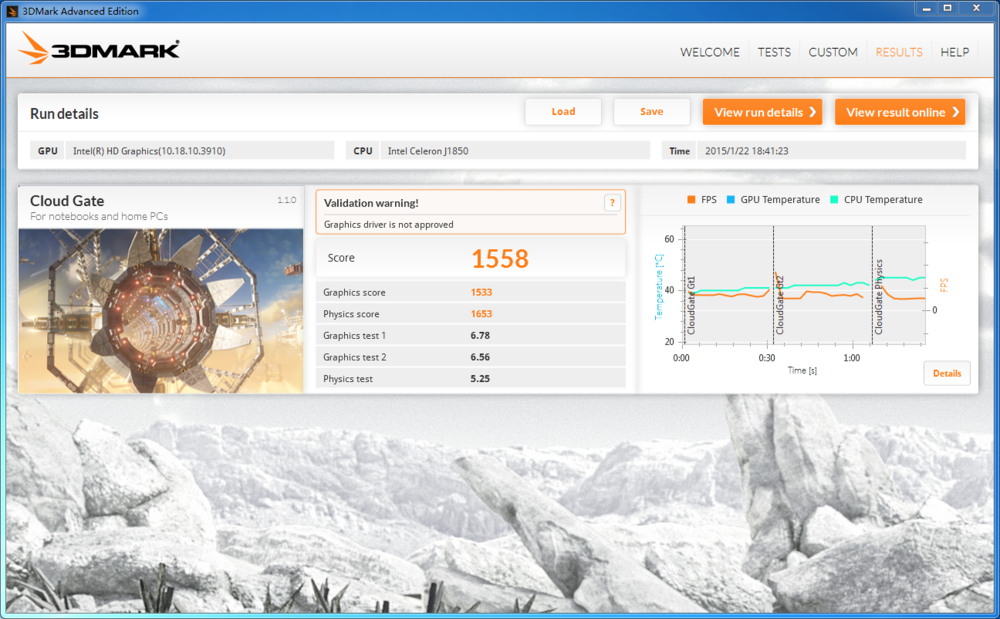The width and height of the screenshot is (1000, 619).
Task: Maximize the 3DMark window
Action: pyautogui.click(x=948, y=8)
